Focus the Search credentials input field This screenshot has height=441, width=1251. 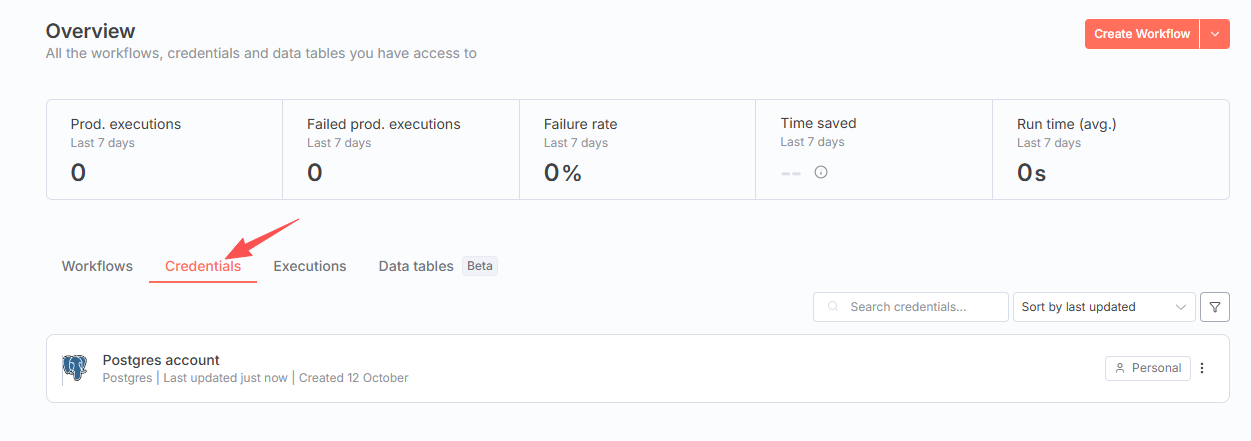pyautogui.click(x=920, y=307)
